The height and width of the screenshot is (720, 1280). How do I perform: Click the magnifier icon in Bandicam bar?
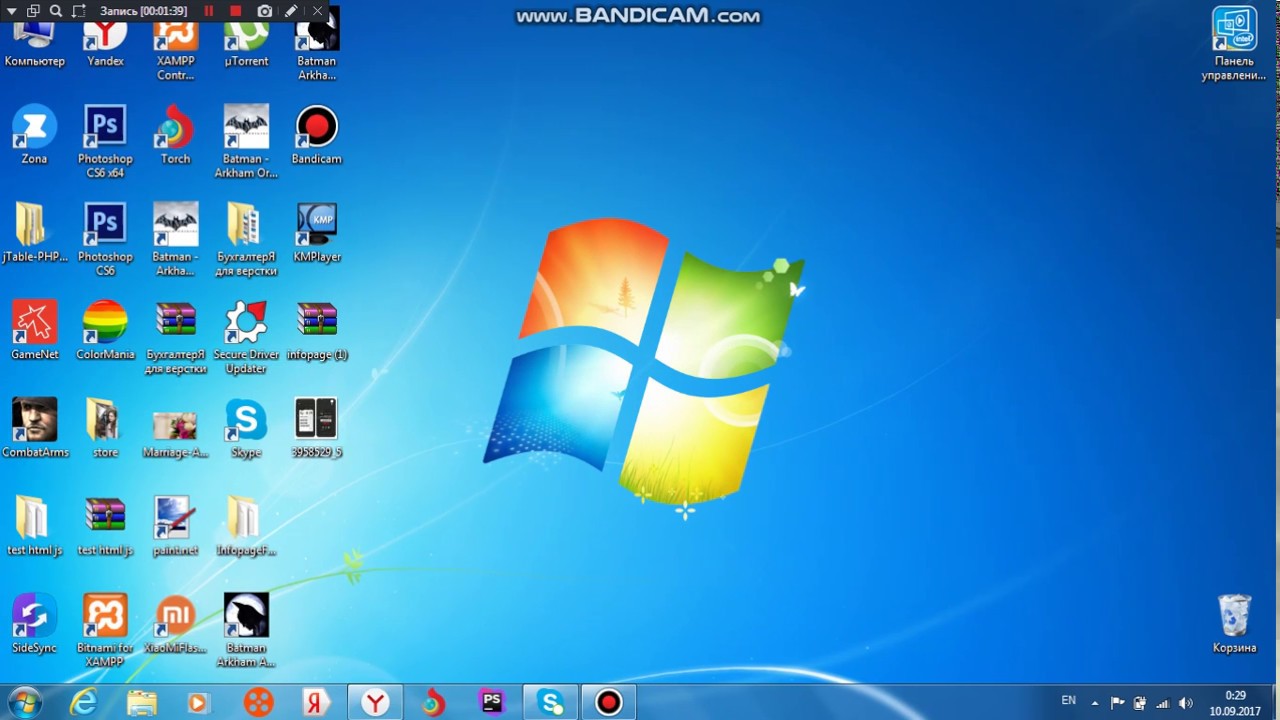point(56,11)
